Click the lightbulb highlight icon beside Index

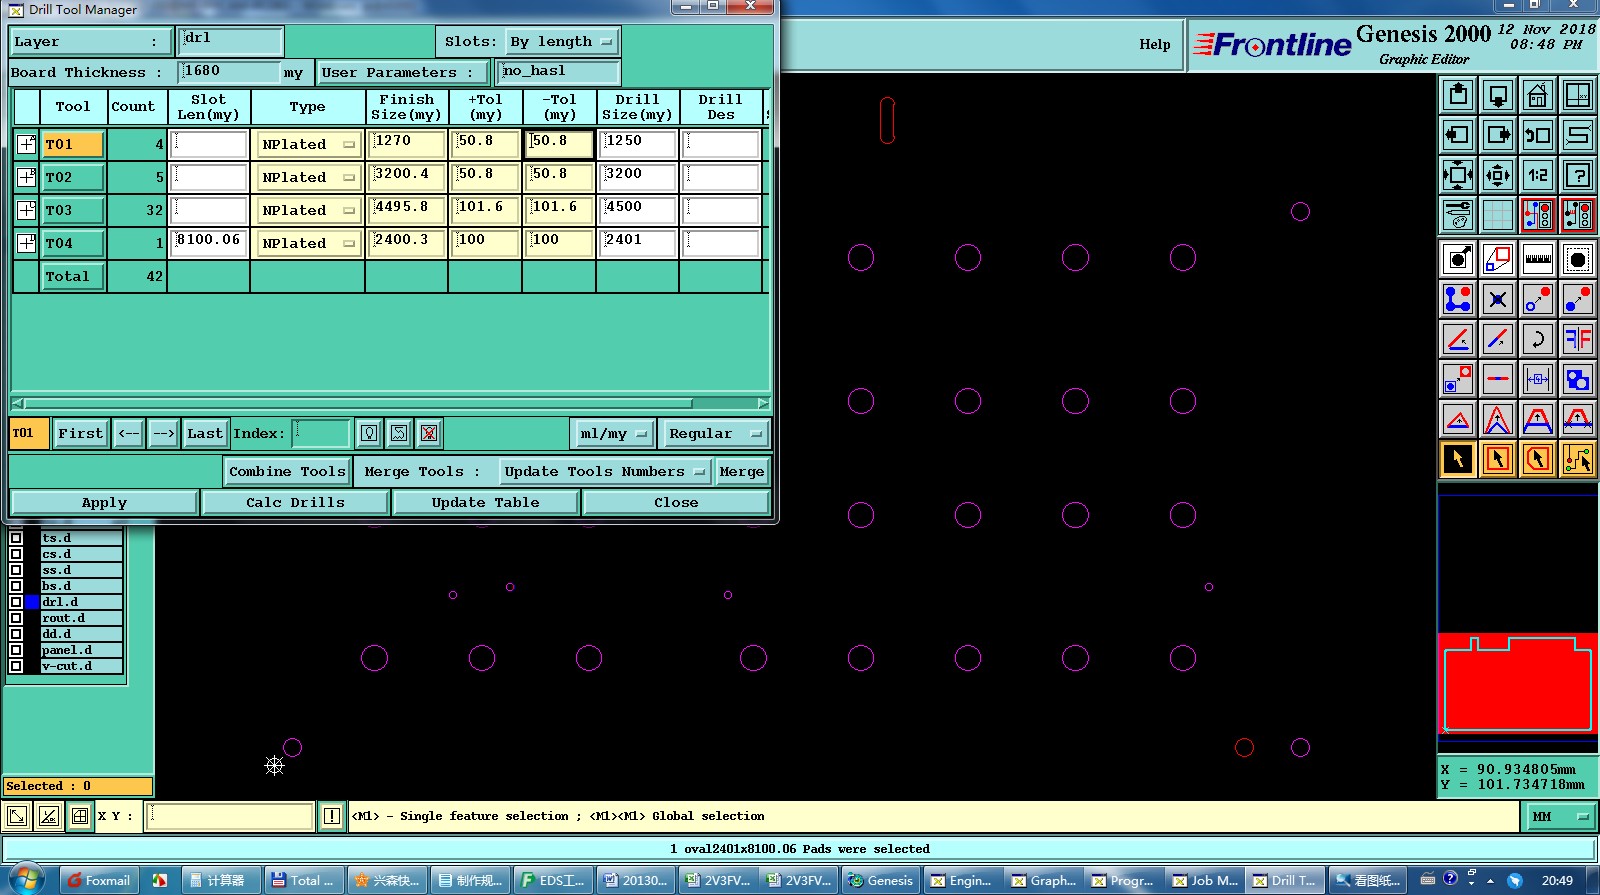coord(369,433)
